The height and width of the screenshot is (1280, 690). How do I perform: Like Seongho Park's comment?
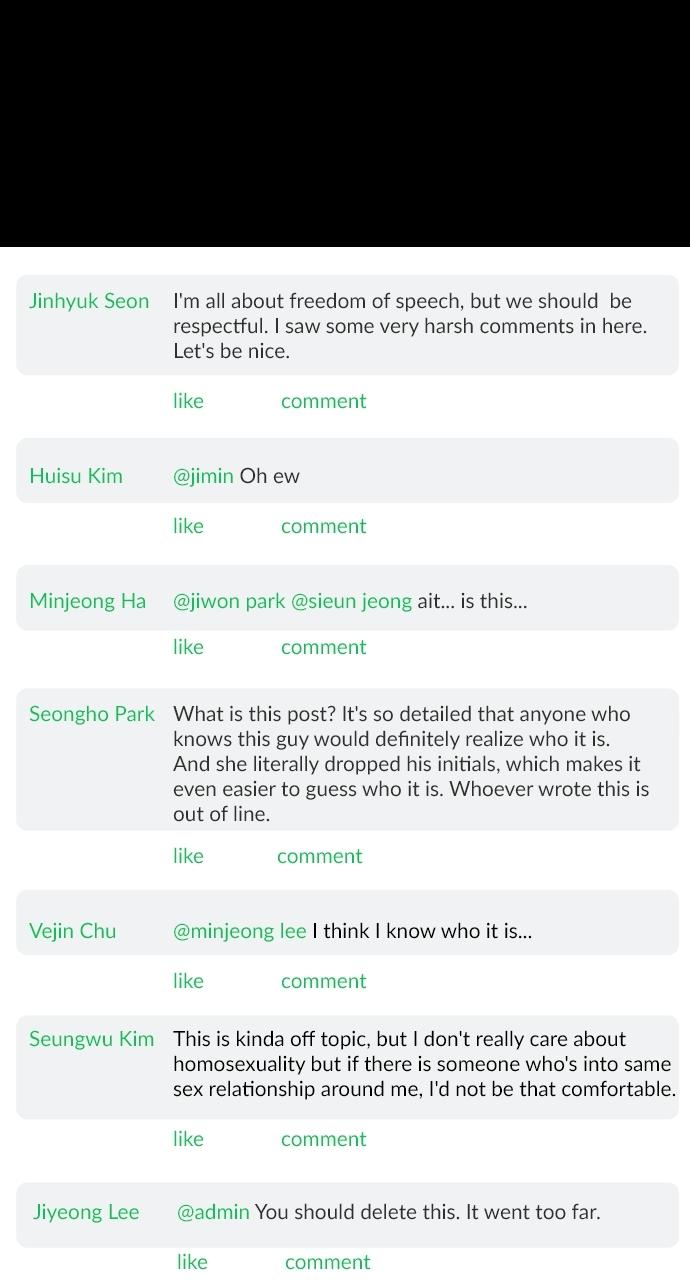[x=188, y=856]
